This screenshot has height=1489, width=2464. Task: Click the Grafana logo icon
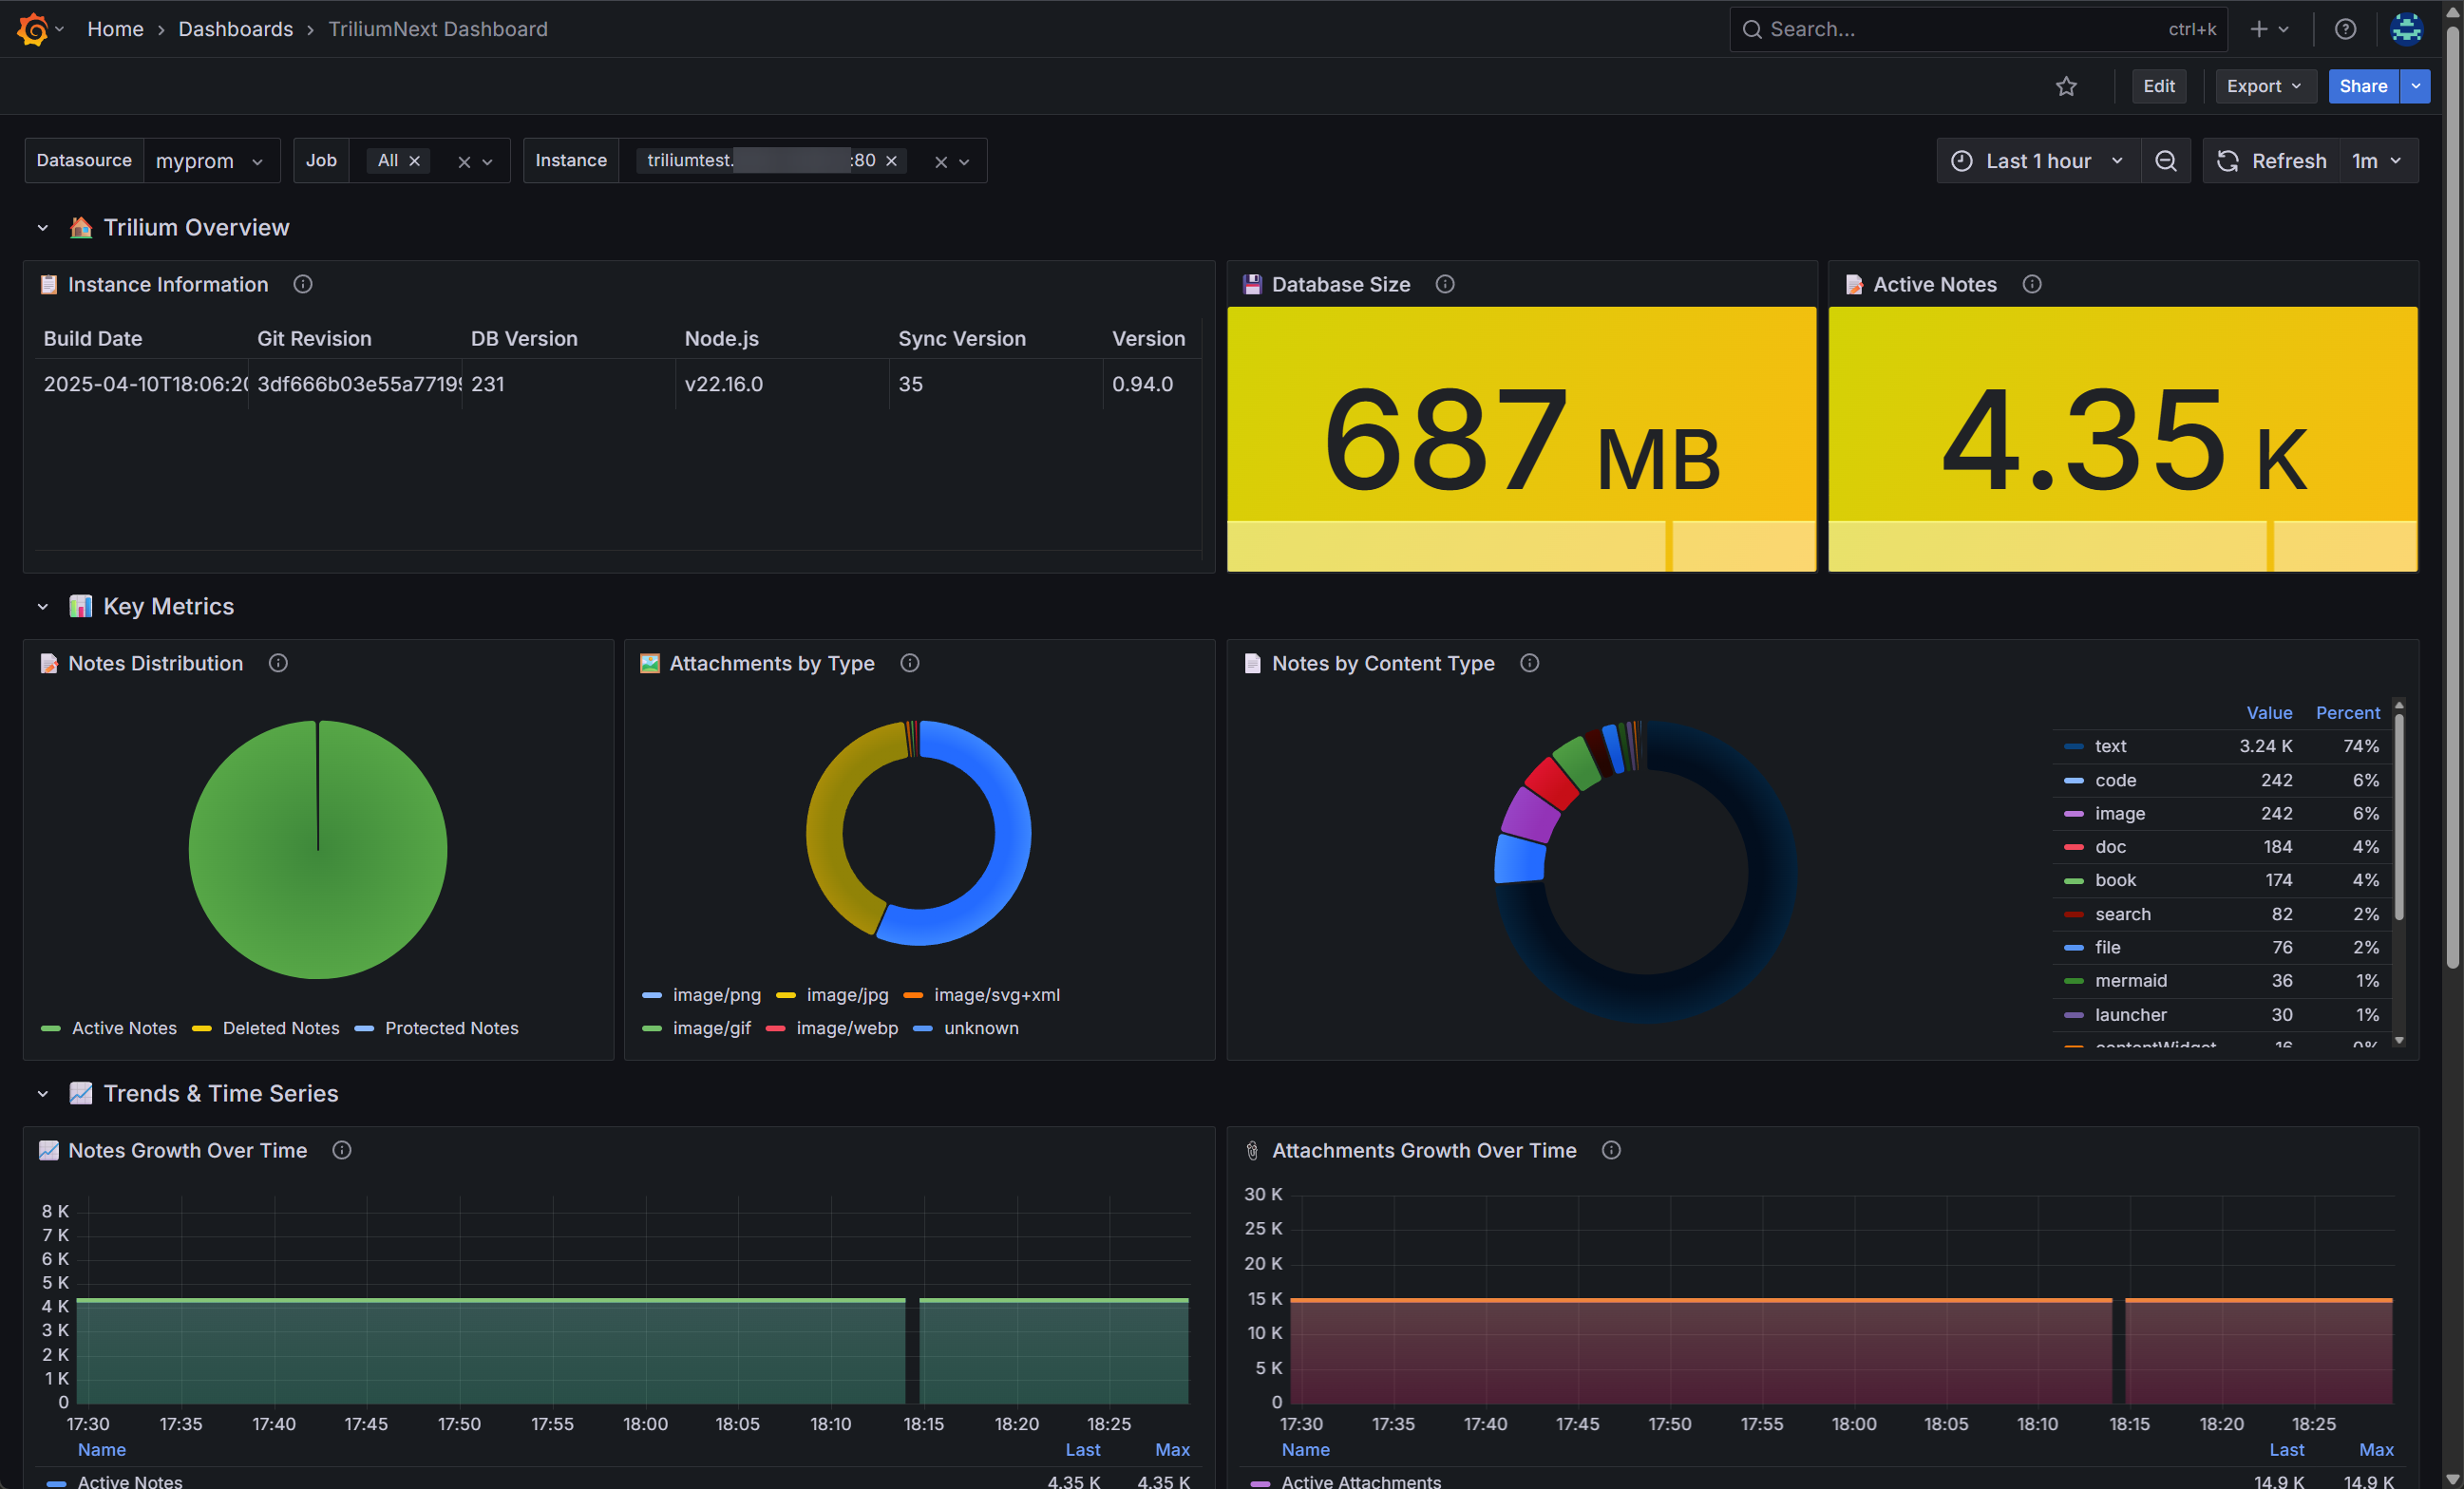click(32, 29)
